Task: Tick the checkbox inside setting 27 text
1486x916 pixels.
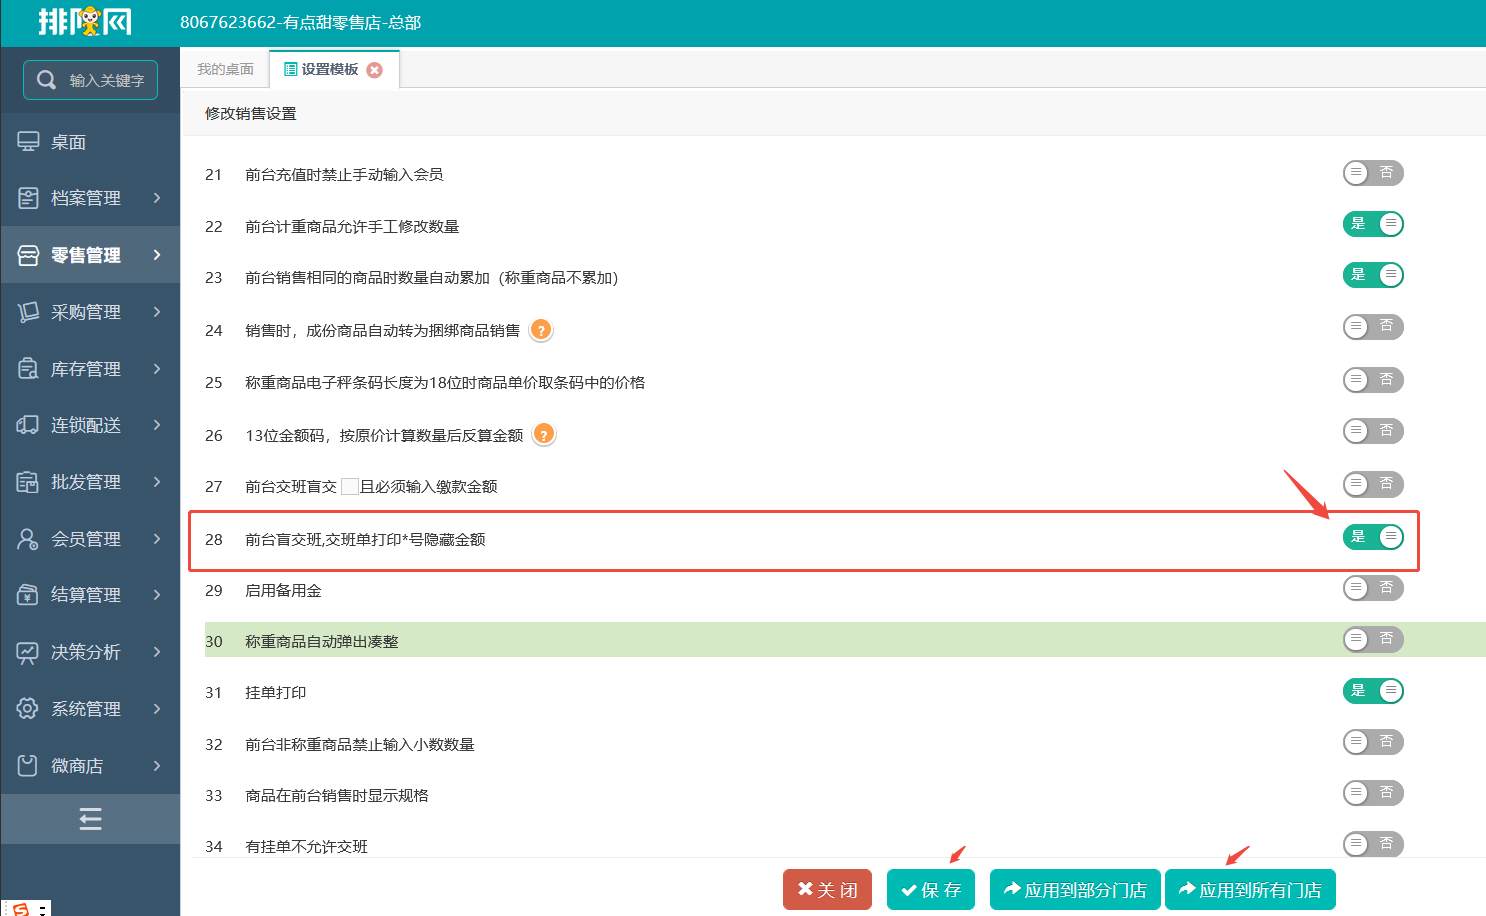Action: 350,486
